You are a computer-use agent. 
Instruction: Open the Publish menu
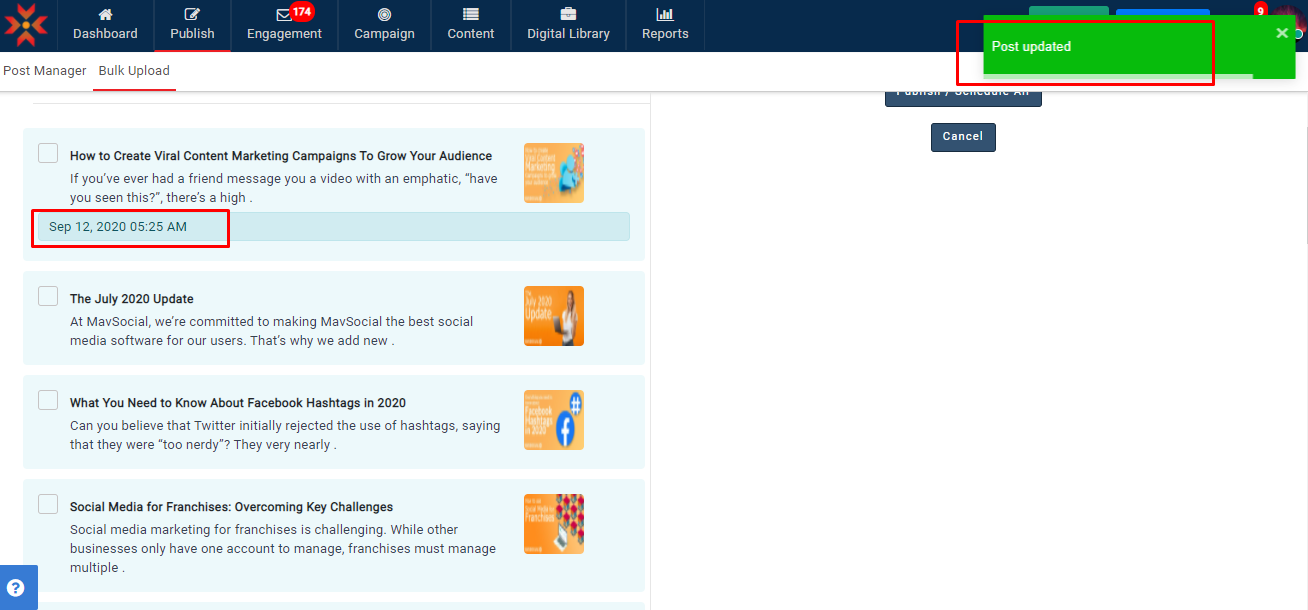(192, 25)
